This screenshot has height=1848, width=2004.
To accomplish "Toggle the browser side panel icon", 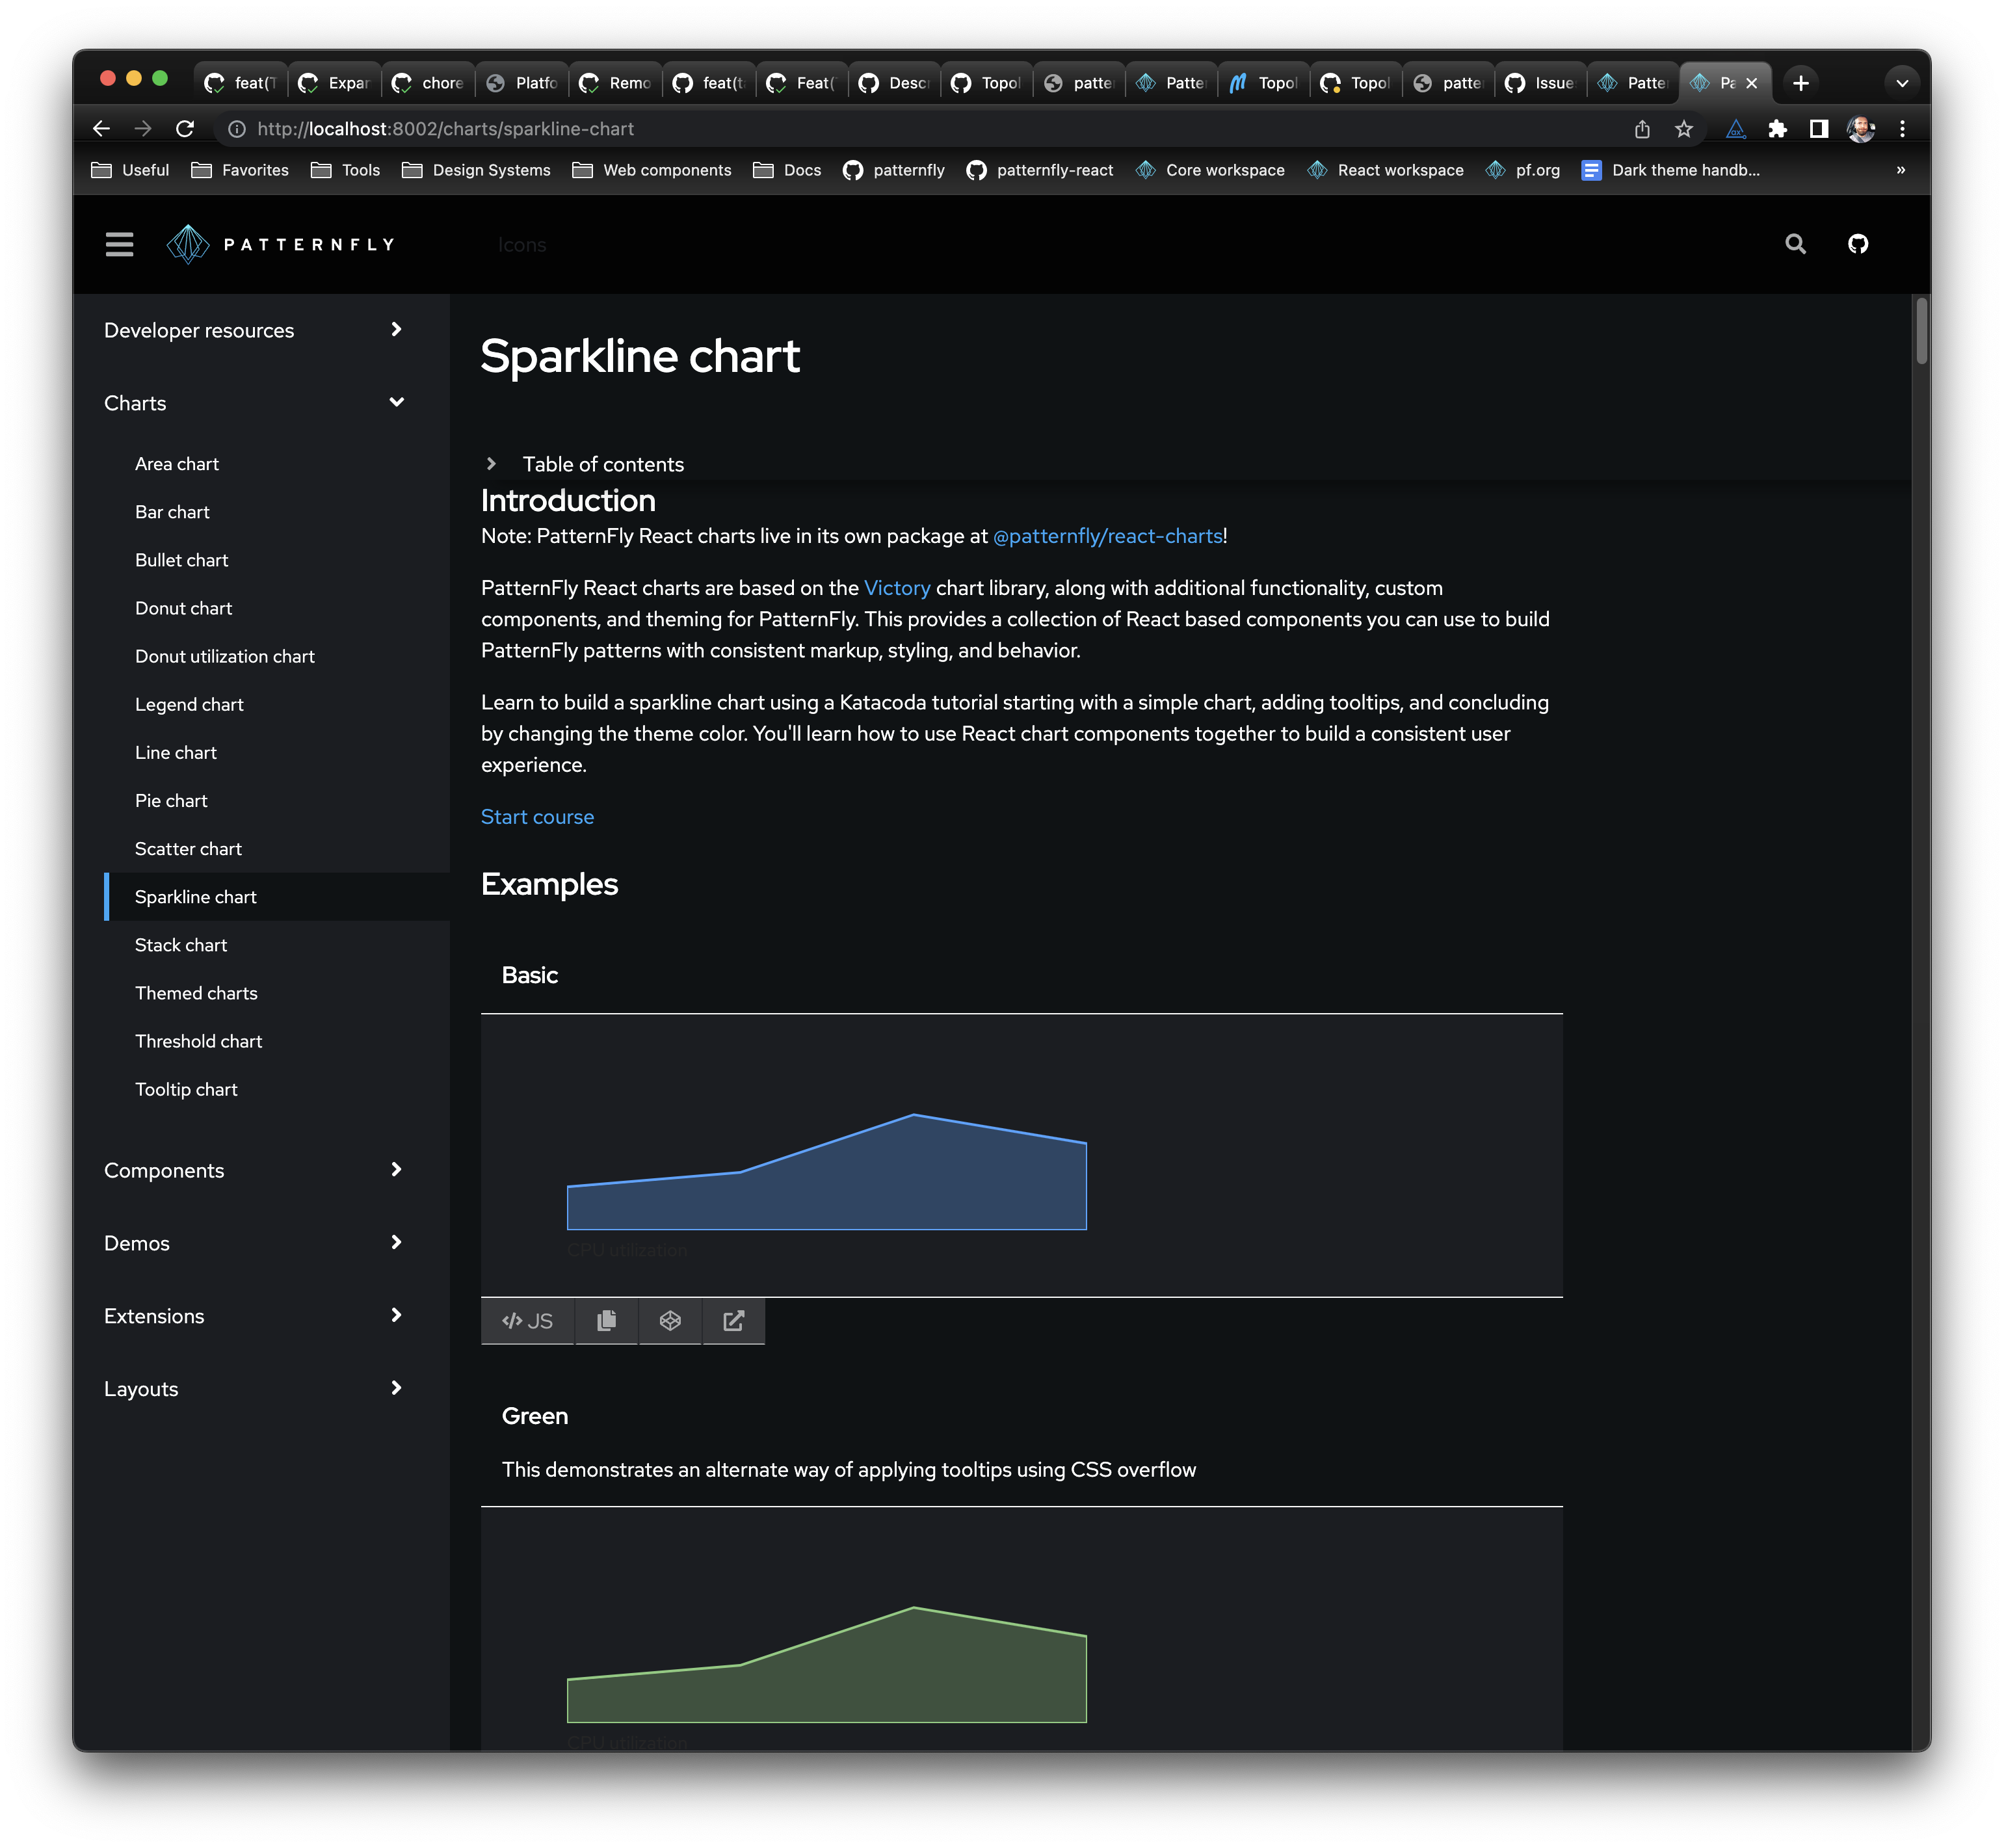I will coord(1819,129).
